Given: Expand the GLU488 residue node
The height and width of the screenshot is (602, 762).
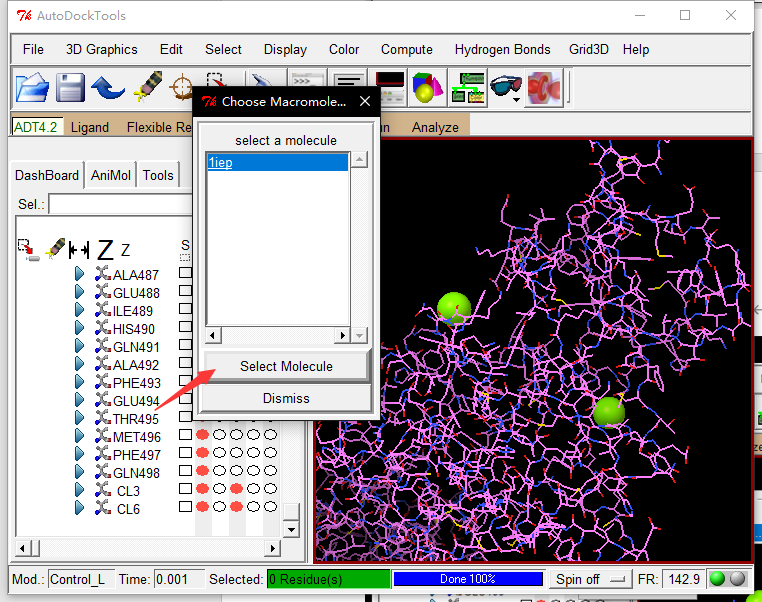Looking at the screenshot, I should click(80, 292).
